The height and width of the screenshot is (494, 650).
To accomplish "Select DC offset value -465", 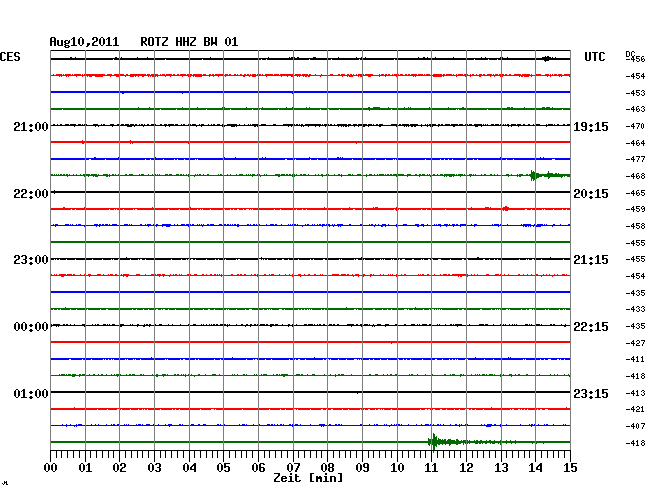I will [x=635, y=194].
